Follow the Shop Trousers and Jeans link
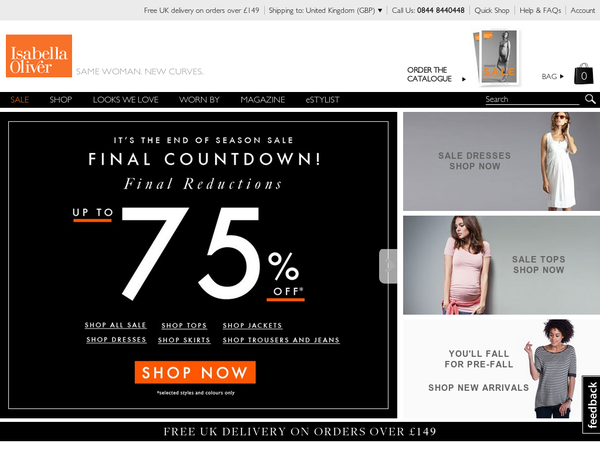The image size is (600, 450). pyautogui.click(x=281, y=340)
